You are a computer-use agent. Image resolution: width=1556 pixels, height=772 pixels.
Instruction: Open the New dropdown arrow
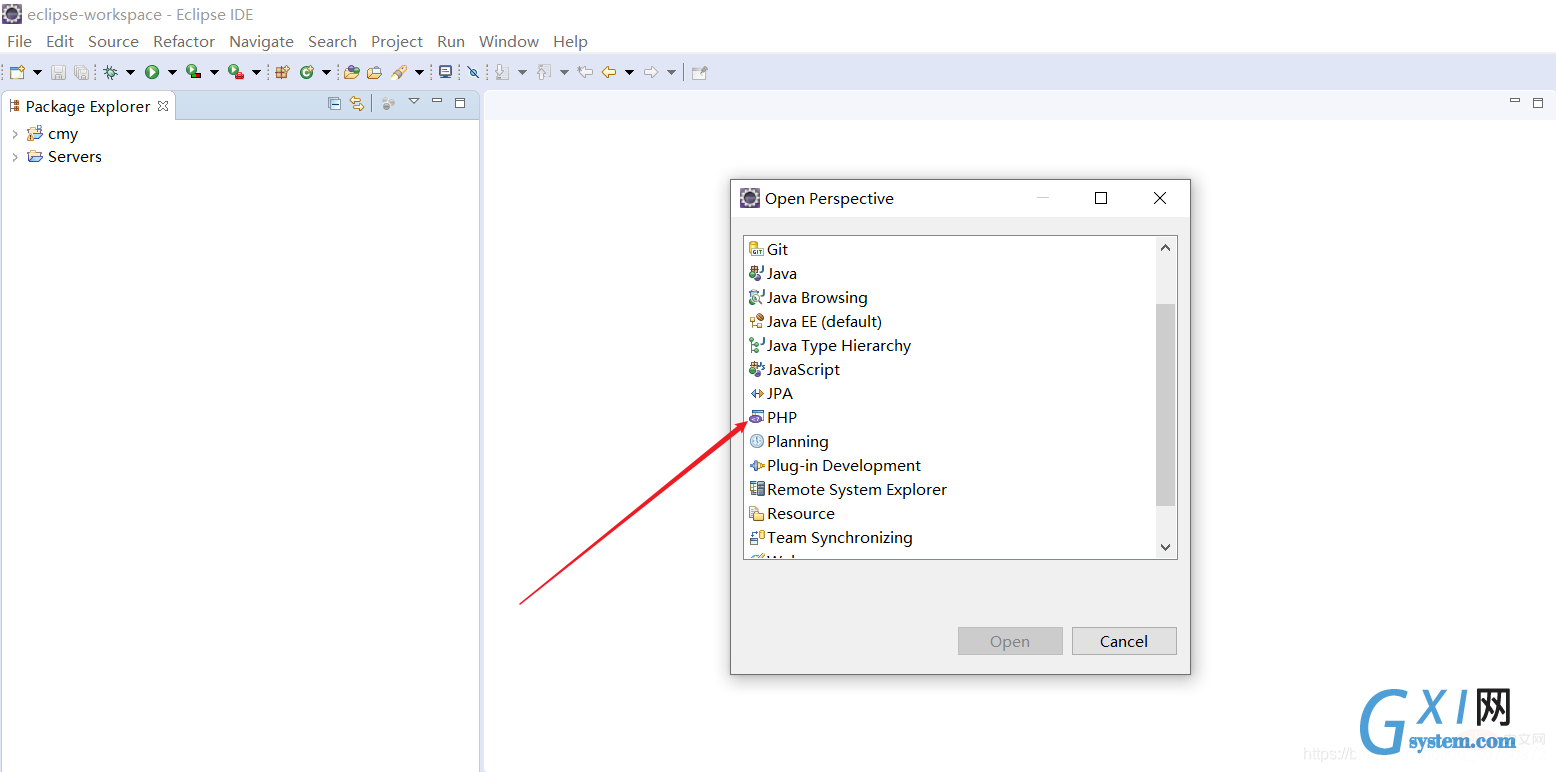point(37,72)
